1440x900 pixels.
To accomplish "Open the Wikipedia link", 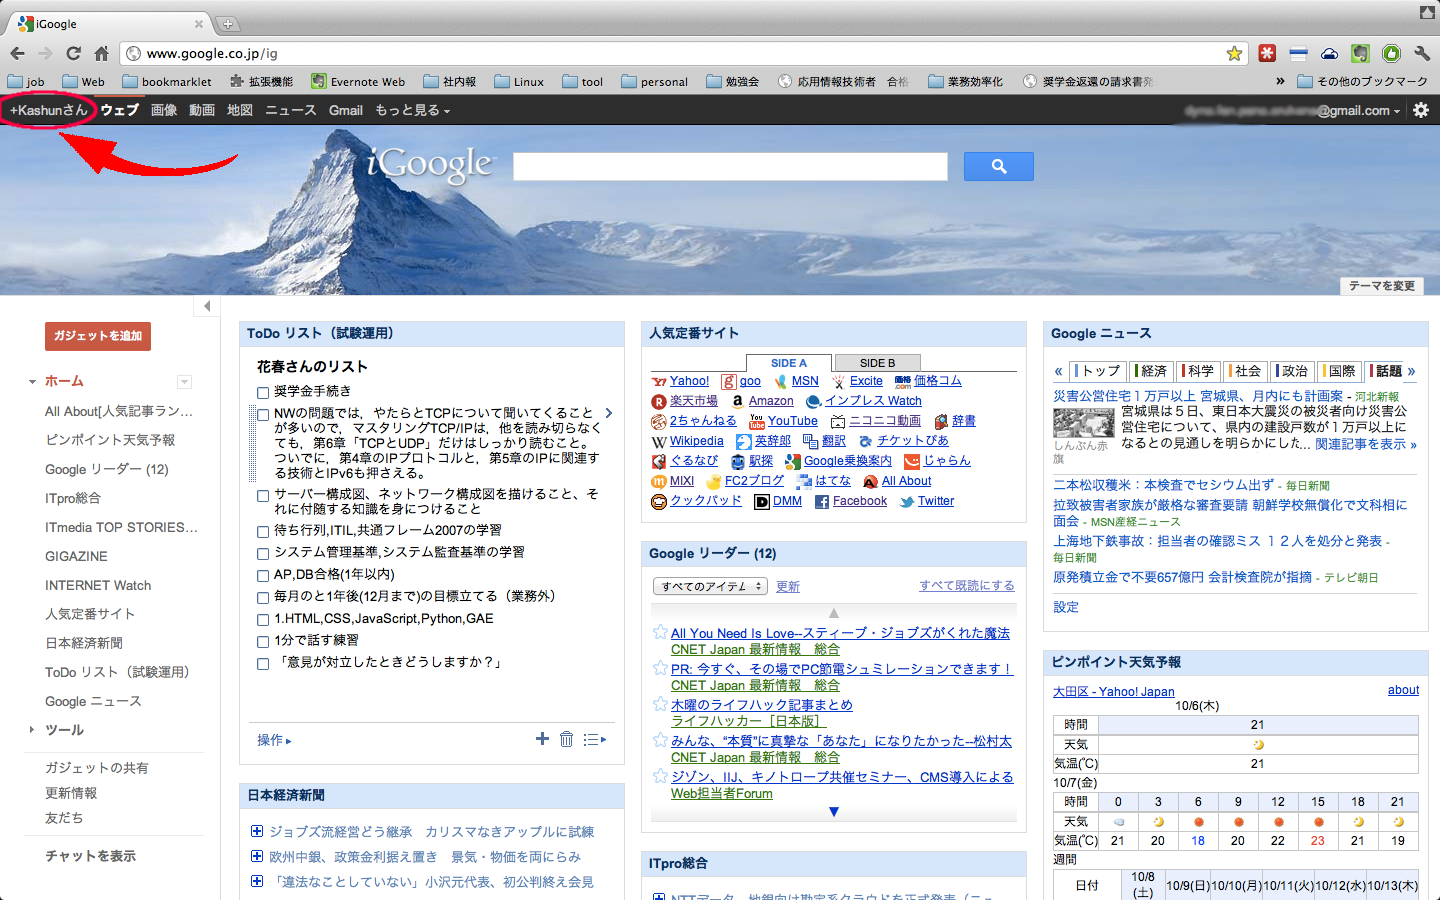I will click(x=697, y=441).
